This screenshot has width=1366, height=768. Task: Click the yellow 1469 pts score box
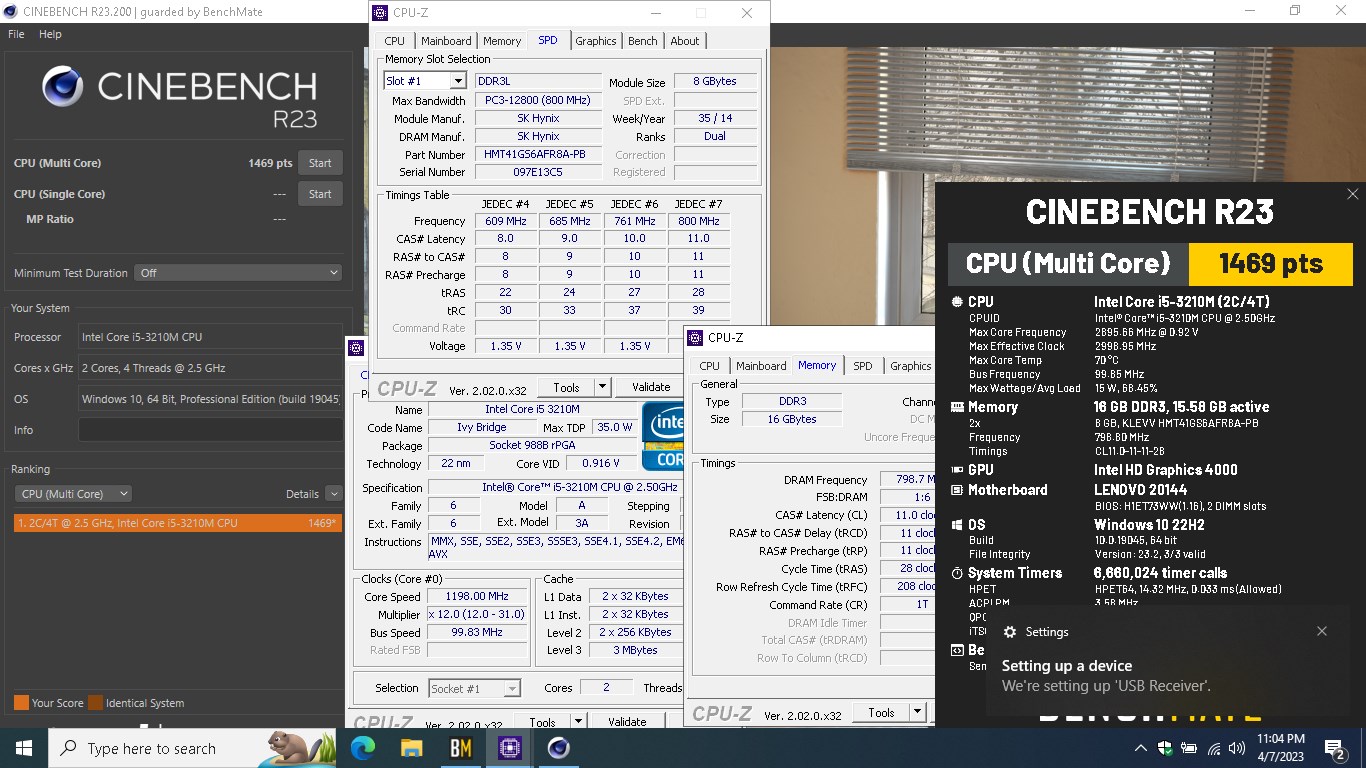1270,264
